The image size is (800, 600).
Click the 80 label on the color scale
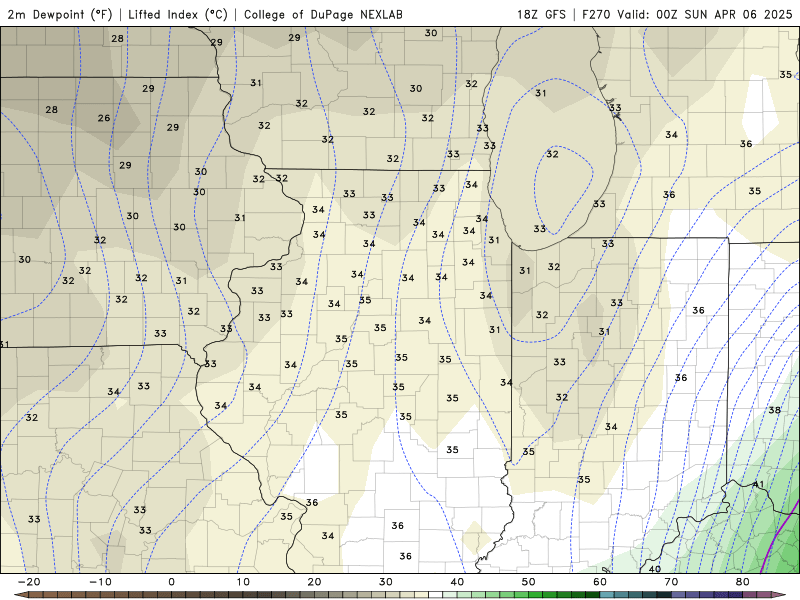743,582
